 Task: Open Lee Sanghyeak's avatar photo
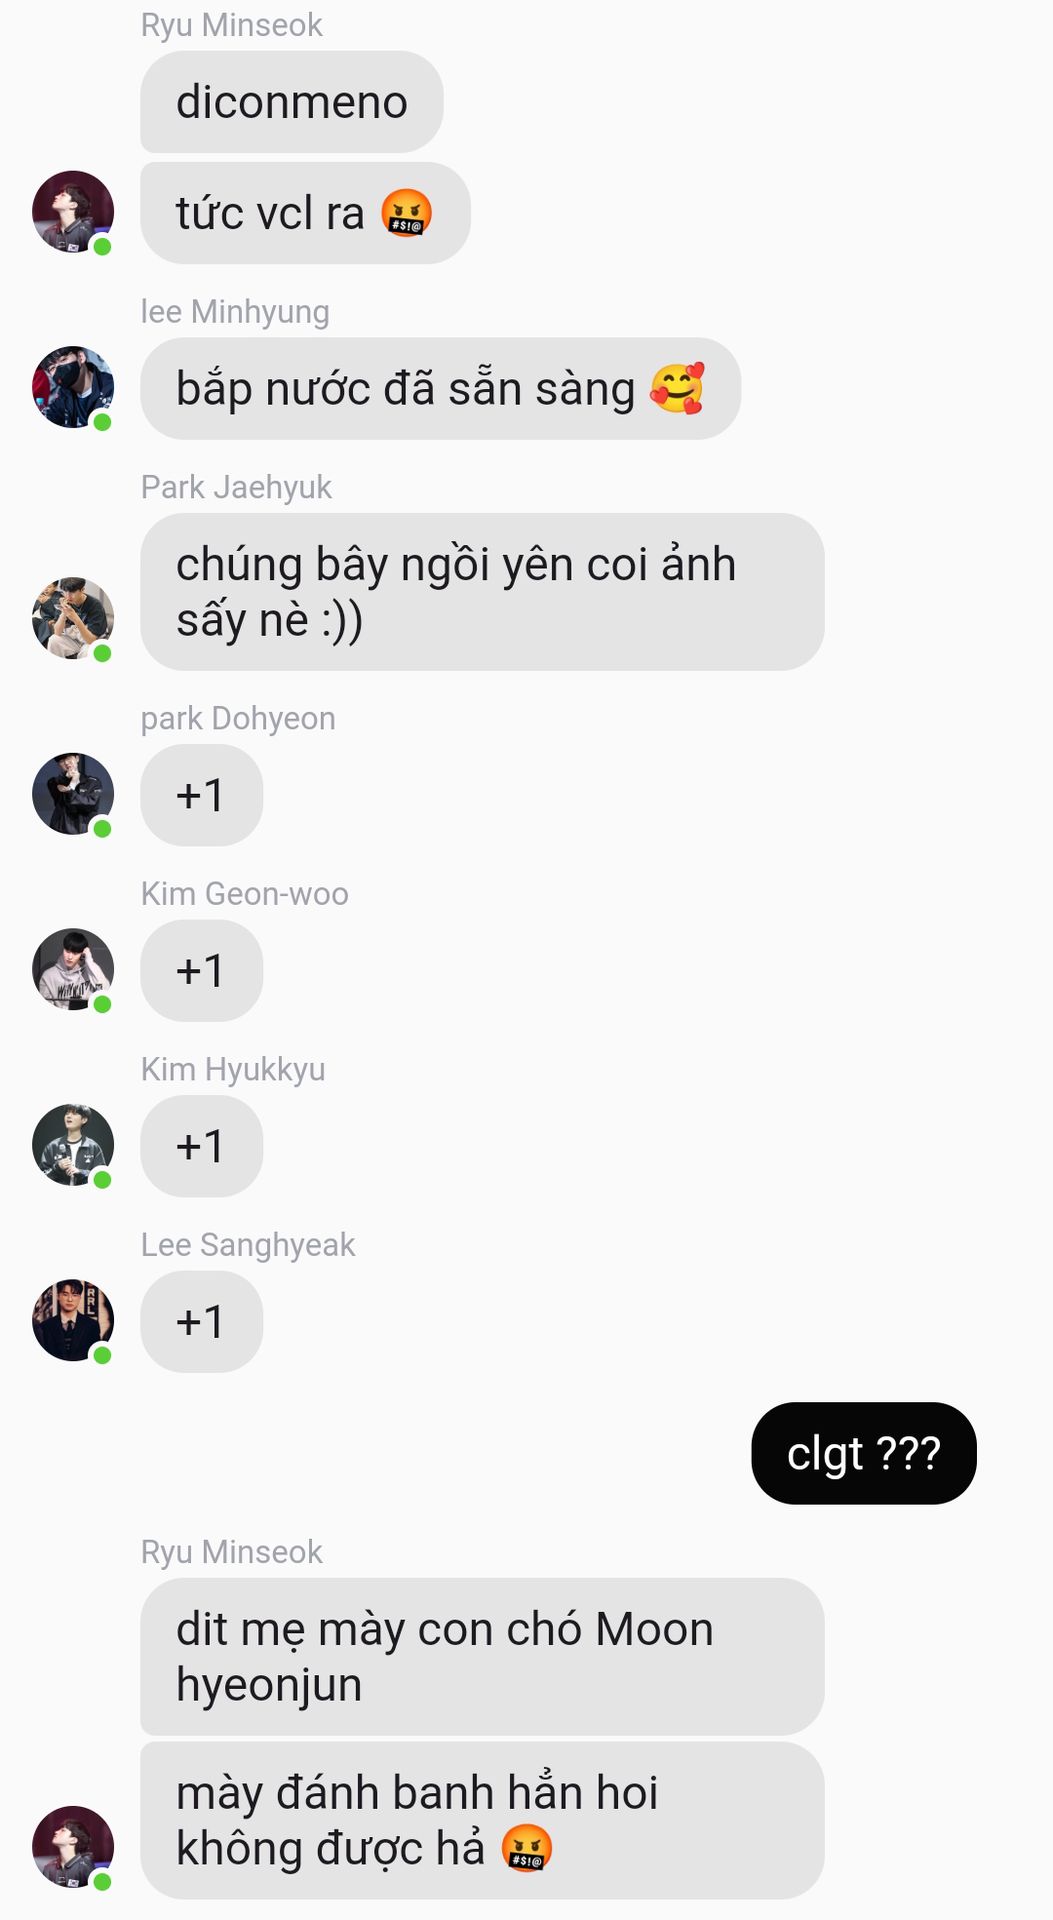(x=73, y=1320)
